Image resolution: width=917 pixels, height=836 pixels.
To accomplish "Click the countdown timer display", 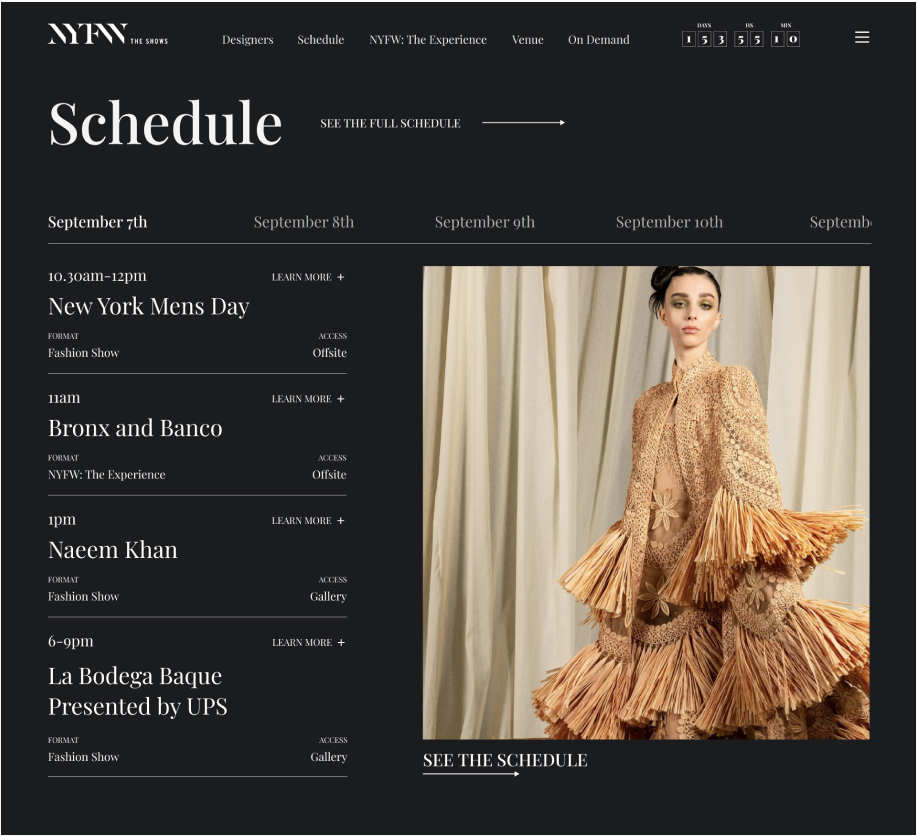I will pyautogui.click(x=740, y=38).
